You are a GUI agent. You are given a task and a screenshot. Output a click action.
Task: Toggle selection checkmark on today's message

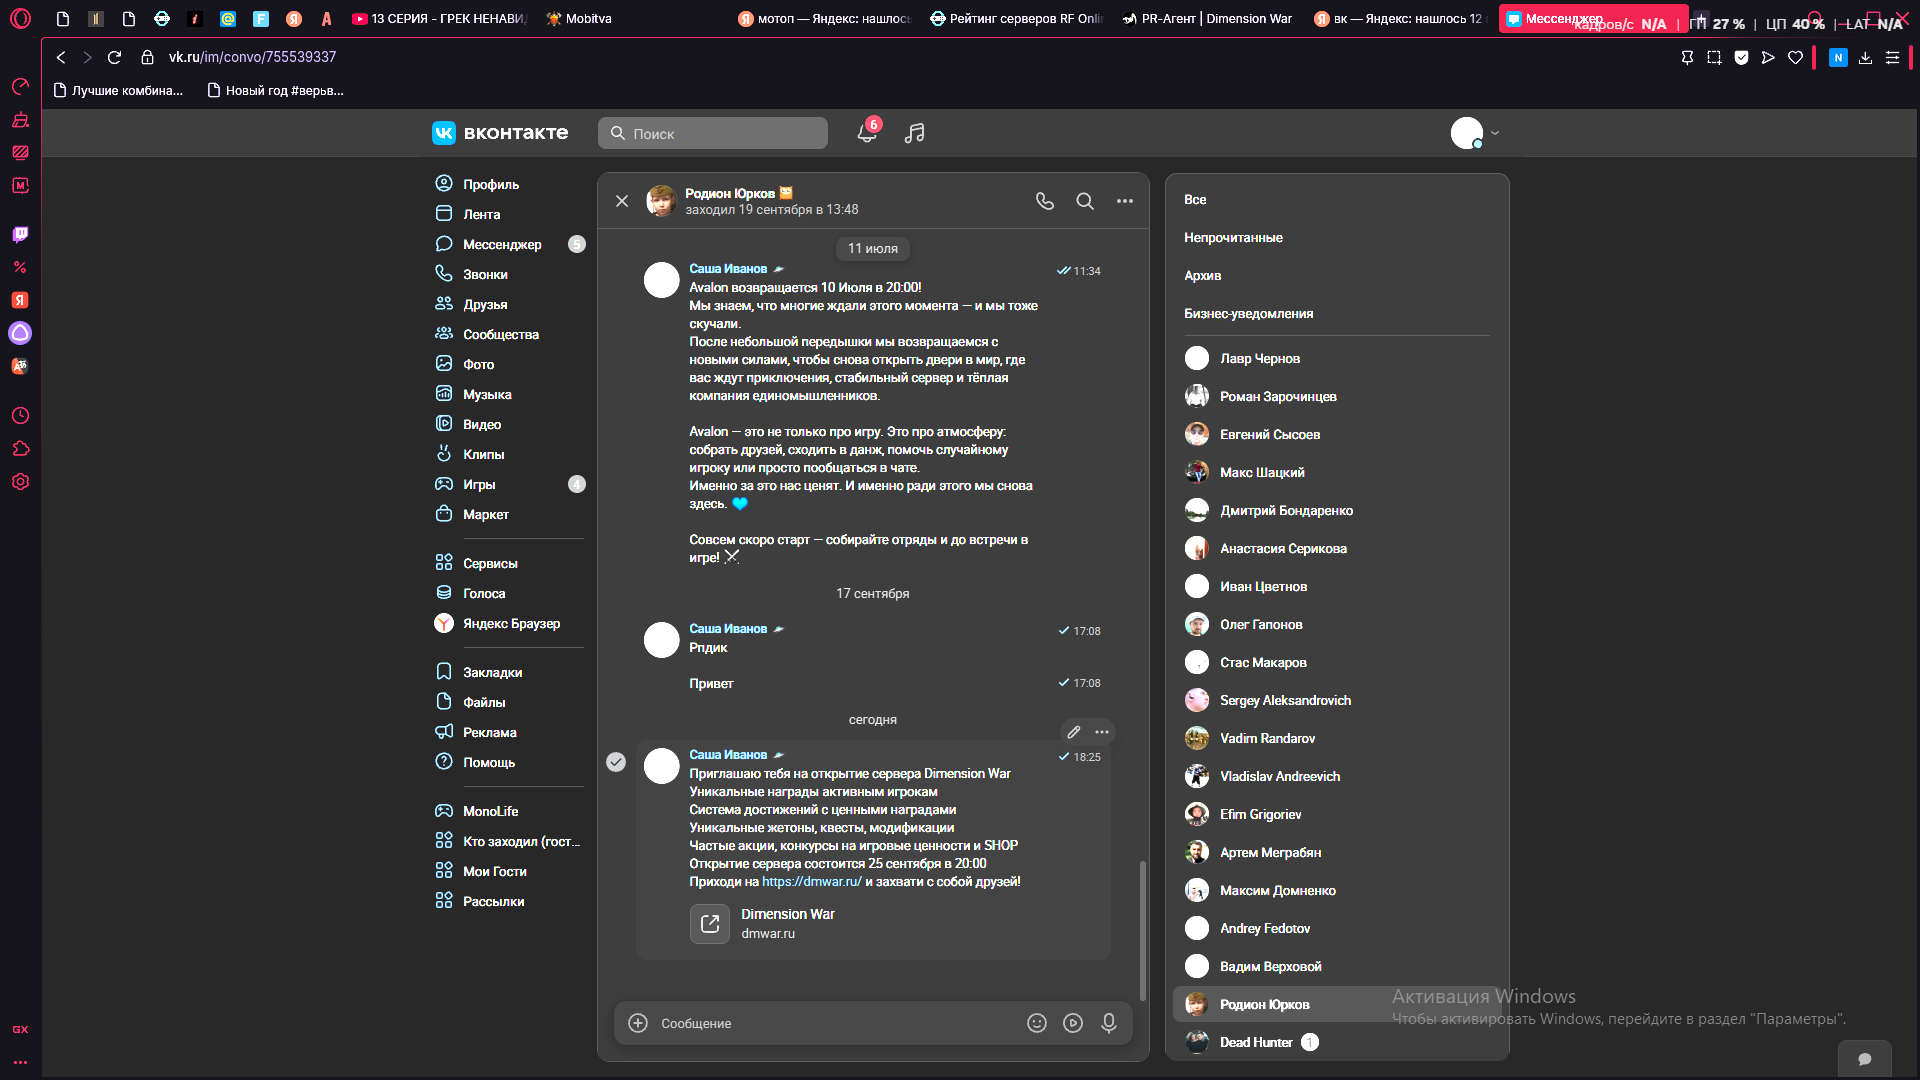616,762
